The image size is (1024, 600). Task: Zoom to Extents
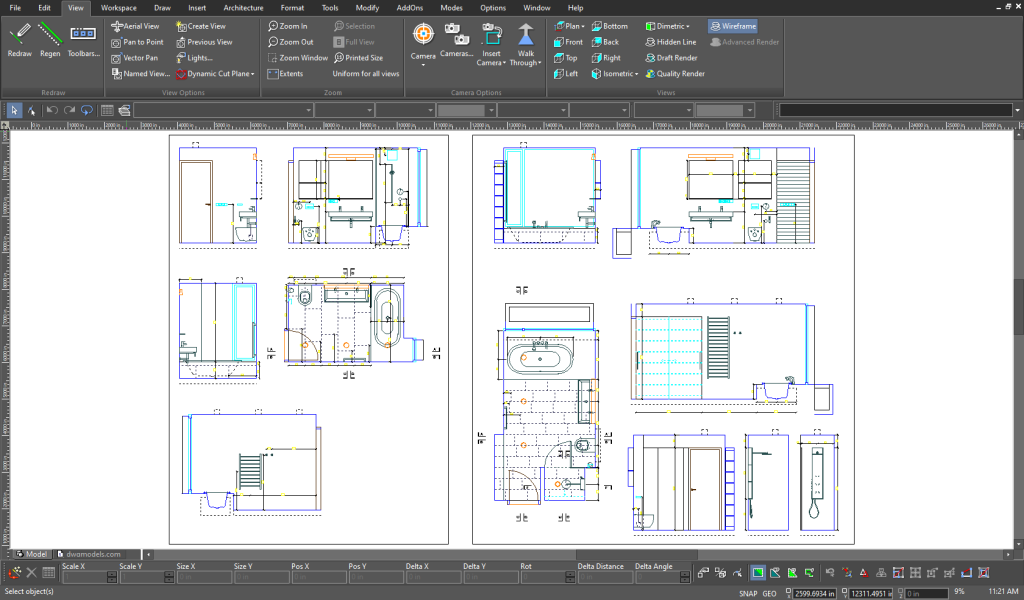pyautogui.click(x=285, y=74)
